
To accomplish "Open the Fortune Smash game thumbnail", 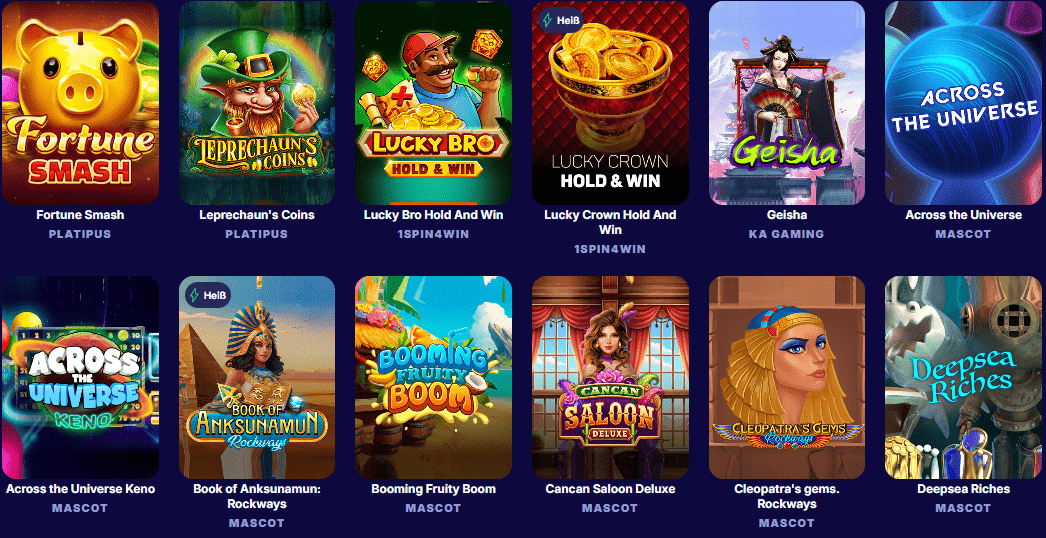I will 80,103.
